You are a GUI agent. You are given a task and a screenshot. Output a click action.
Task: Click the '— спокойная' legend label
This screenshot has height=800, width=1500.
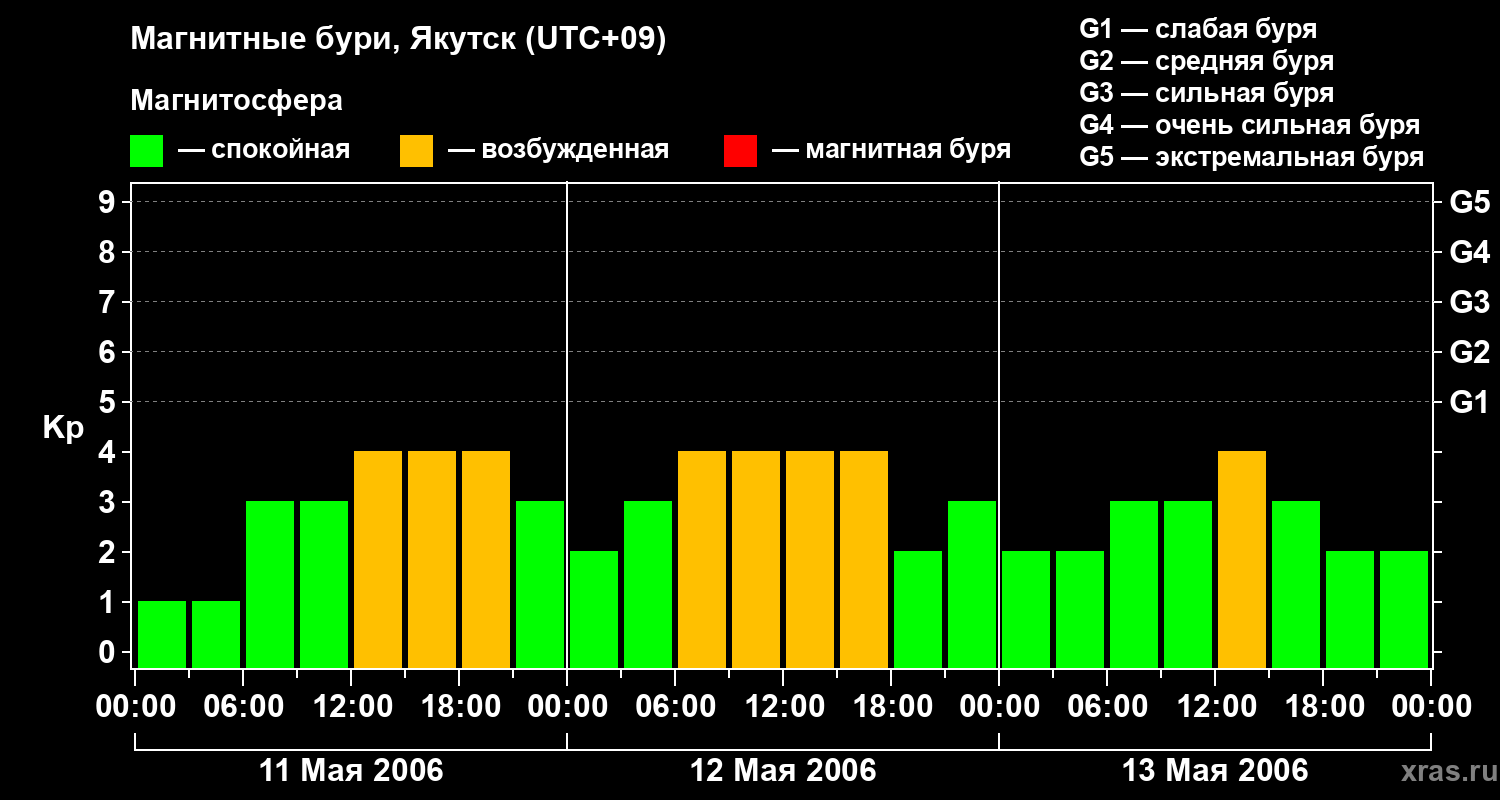[264, 151]
